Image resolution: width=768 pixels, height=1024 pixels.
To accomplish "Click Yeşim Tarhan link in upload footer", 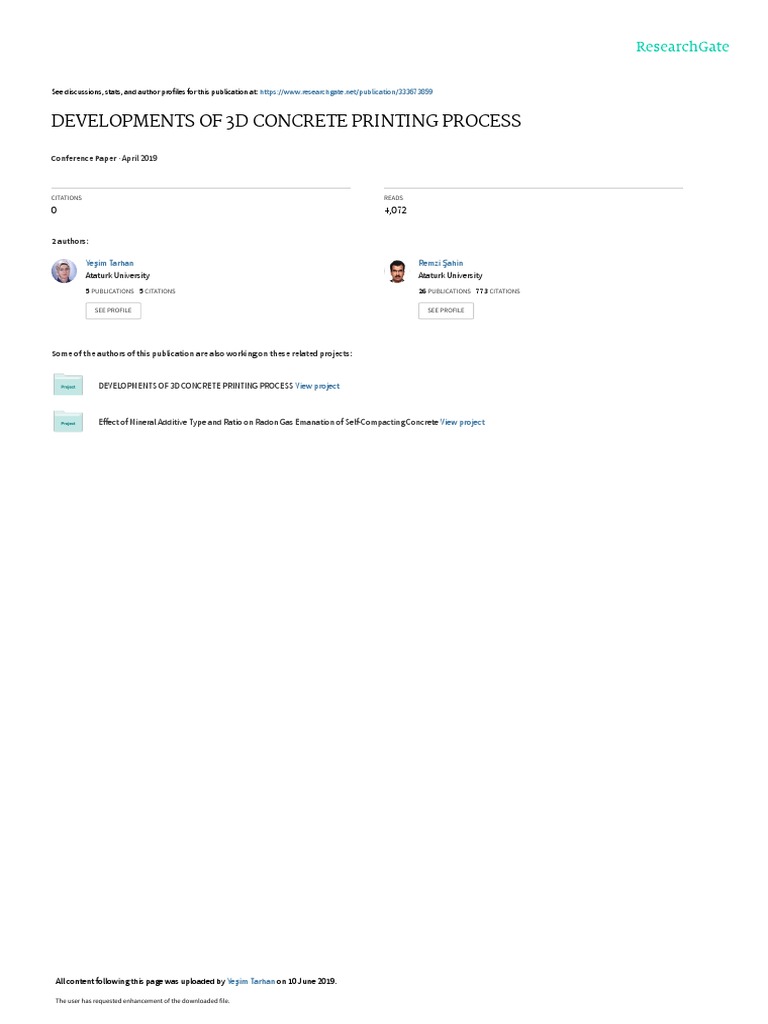I will tap(251, 981).
